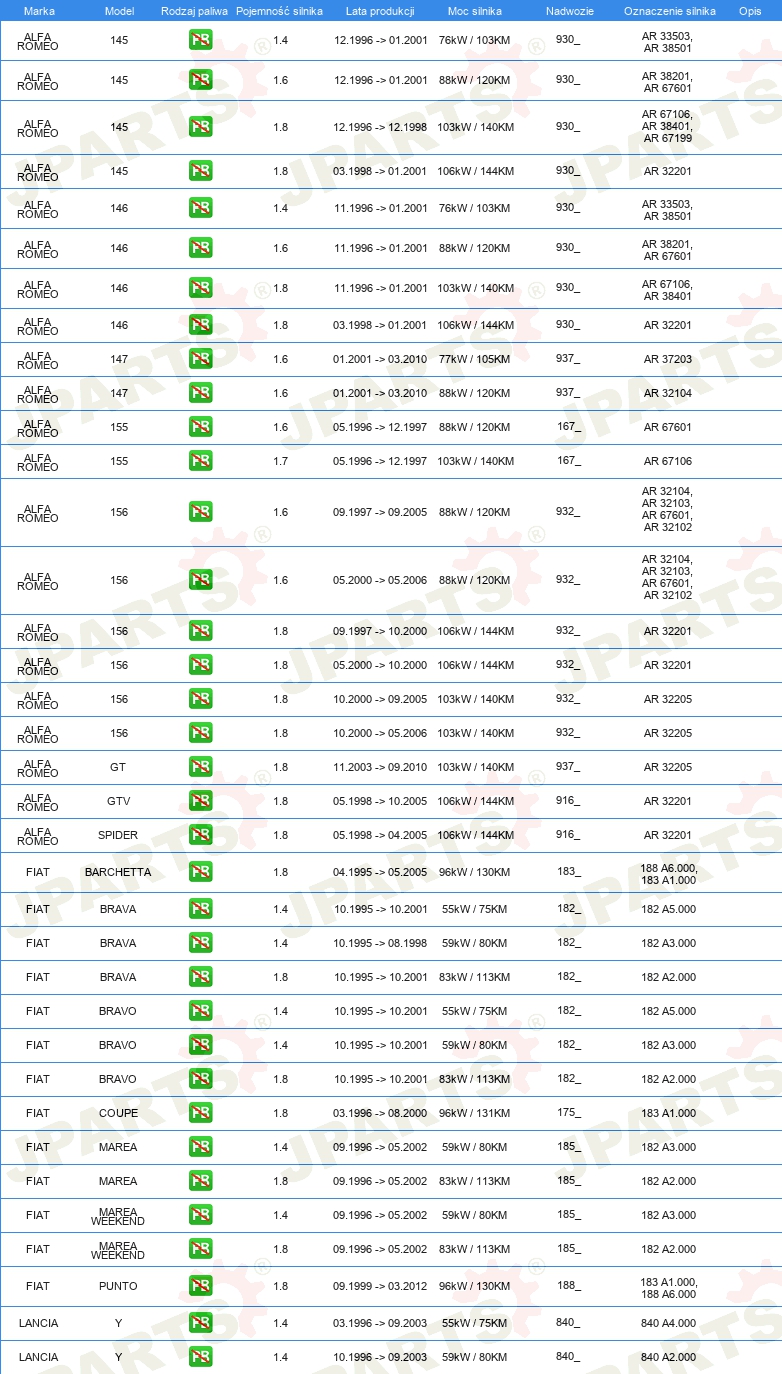Click fuel icon in Alfa Romeo 155 1.7 row
This screenshot has height=1374, width=782.
click(x=200, y=461)
